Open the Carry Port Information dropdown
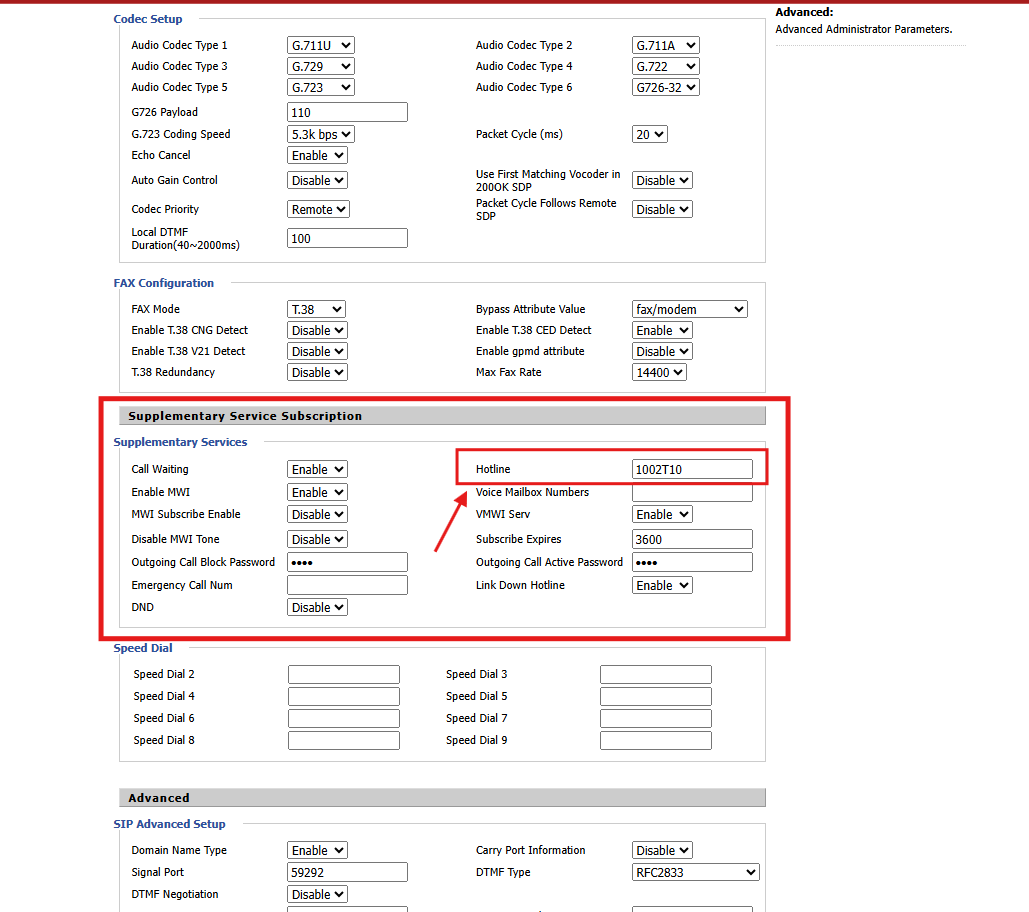The image size is (1029, 912). click(x=662, y=850)
